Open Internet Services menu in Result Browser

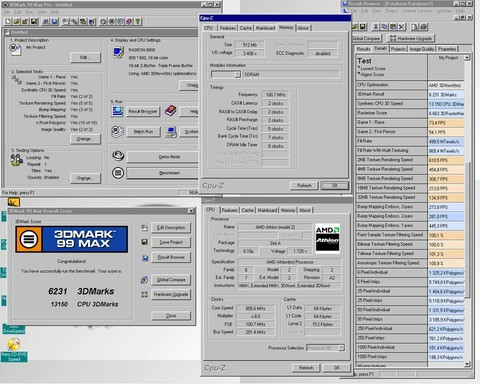point(417,11)
